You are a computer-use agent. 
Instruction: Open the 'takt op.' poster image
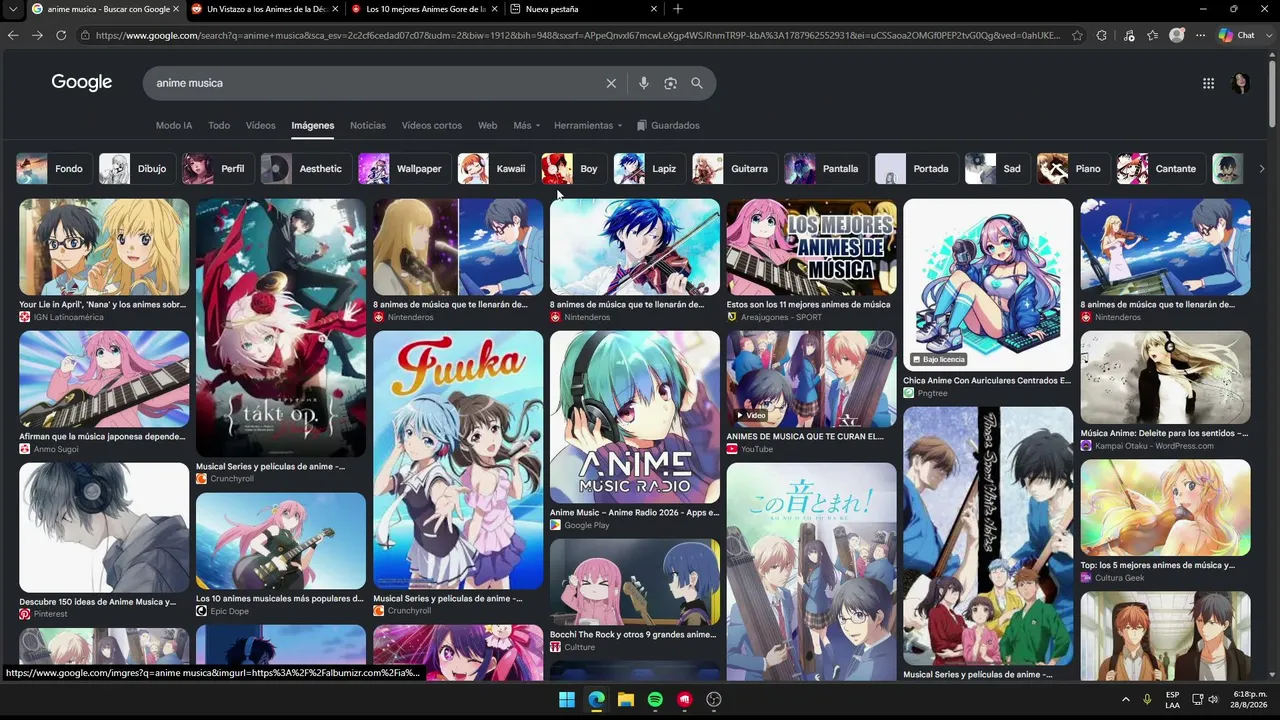tap(281, 328)
